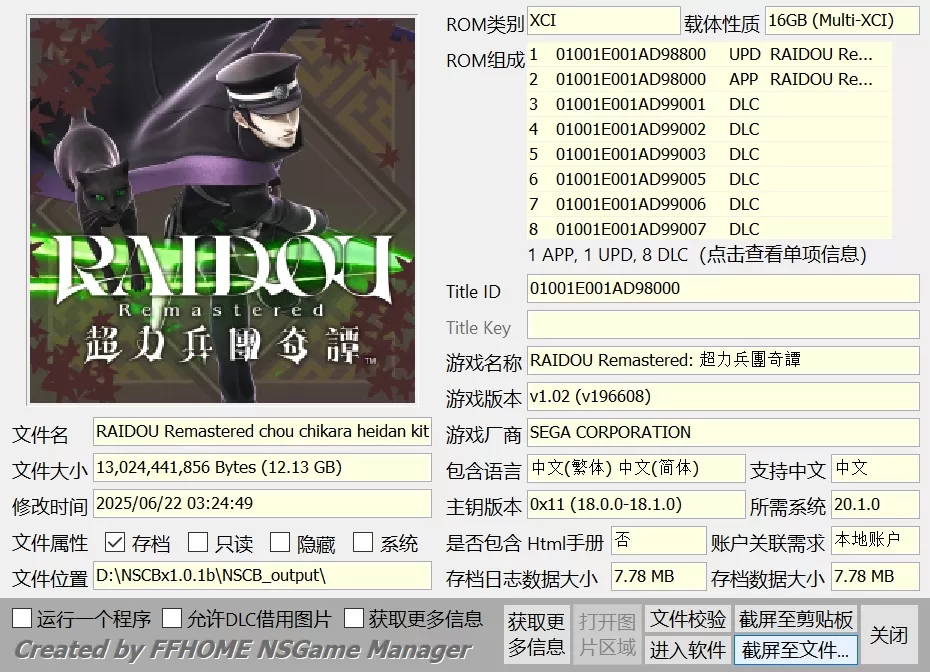This screenshot has width=930, height=672.
Task: Click the 进入软件 button
Action: (x=688, y=649)
